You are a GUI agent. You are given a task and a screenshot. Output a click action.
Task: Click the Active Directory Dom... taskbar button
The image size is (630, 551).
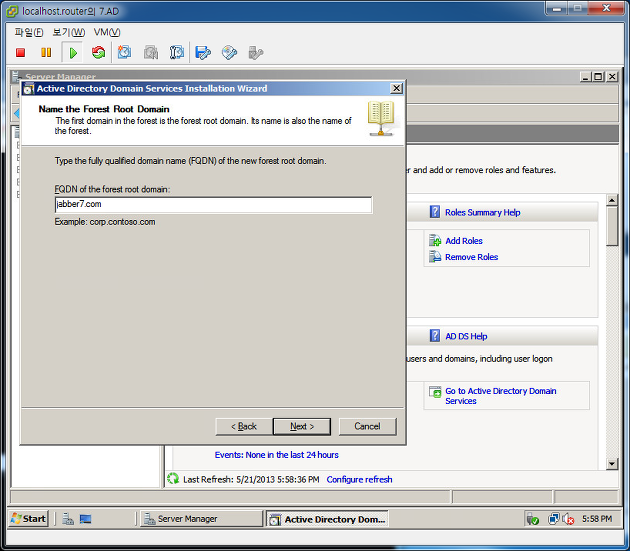click(327, 519)
